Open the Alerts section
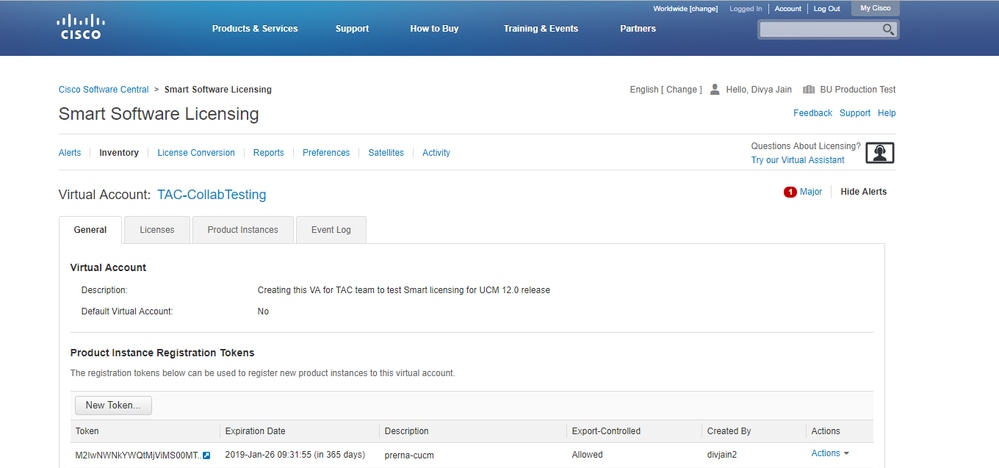Image resolution: width=999 pixels, height=468 pixels. [69, 153]
